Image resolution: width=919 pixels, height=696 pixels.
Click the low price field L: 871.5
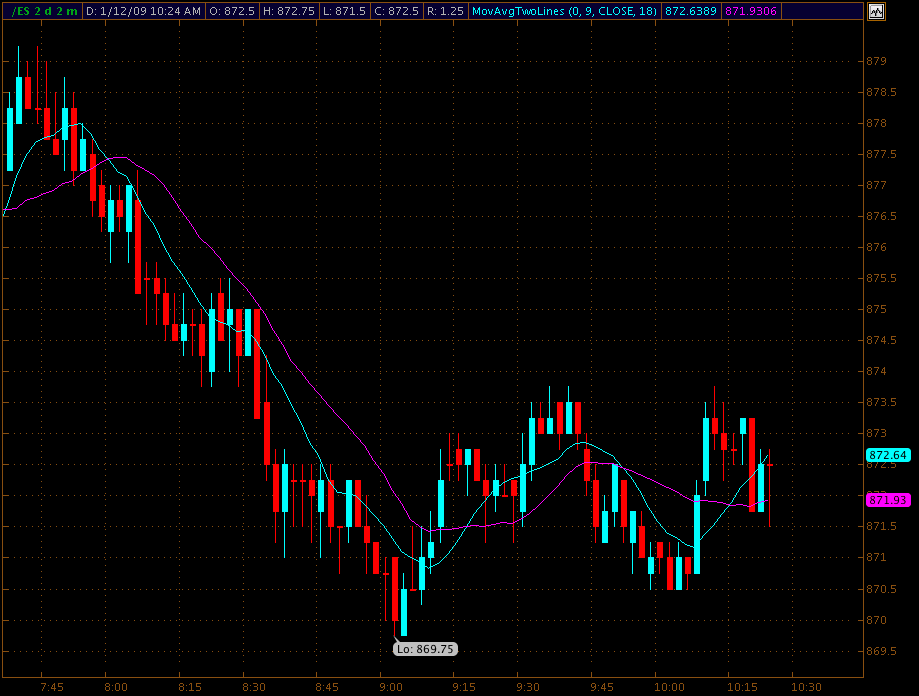(x=346, y=12)
